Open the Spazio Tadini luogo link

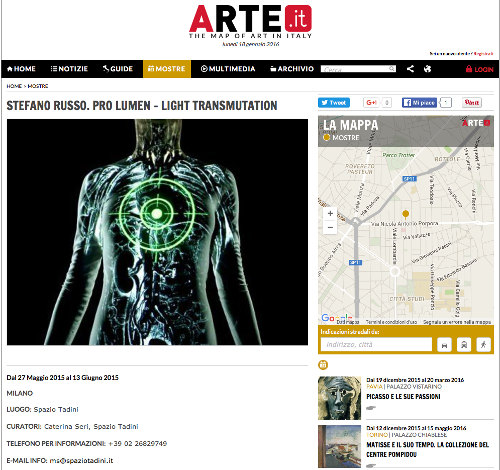pyautogui.click(x=56, y=409)
